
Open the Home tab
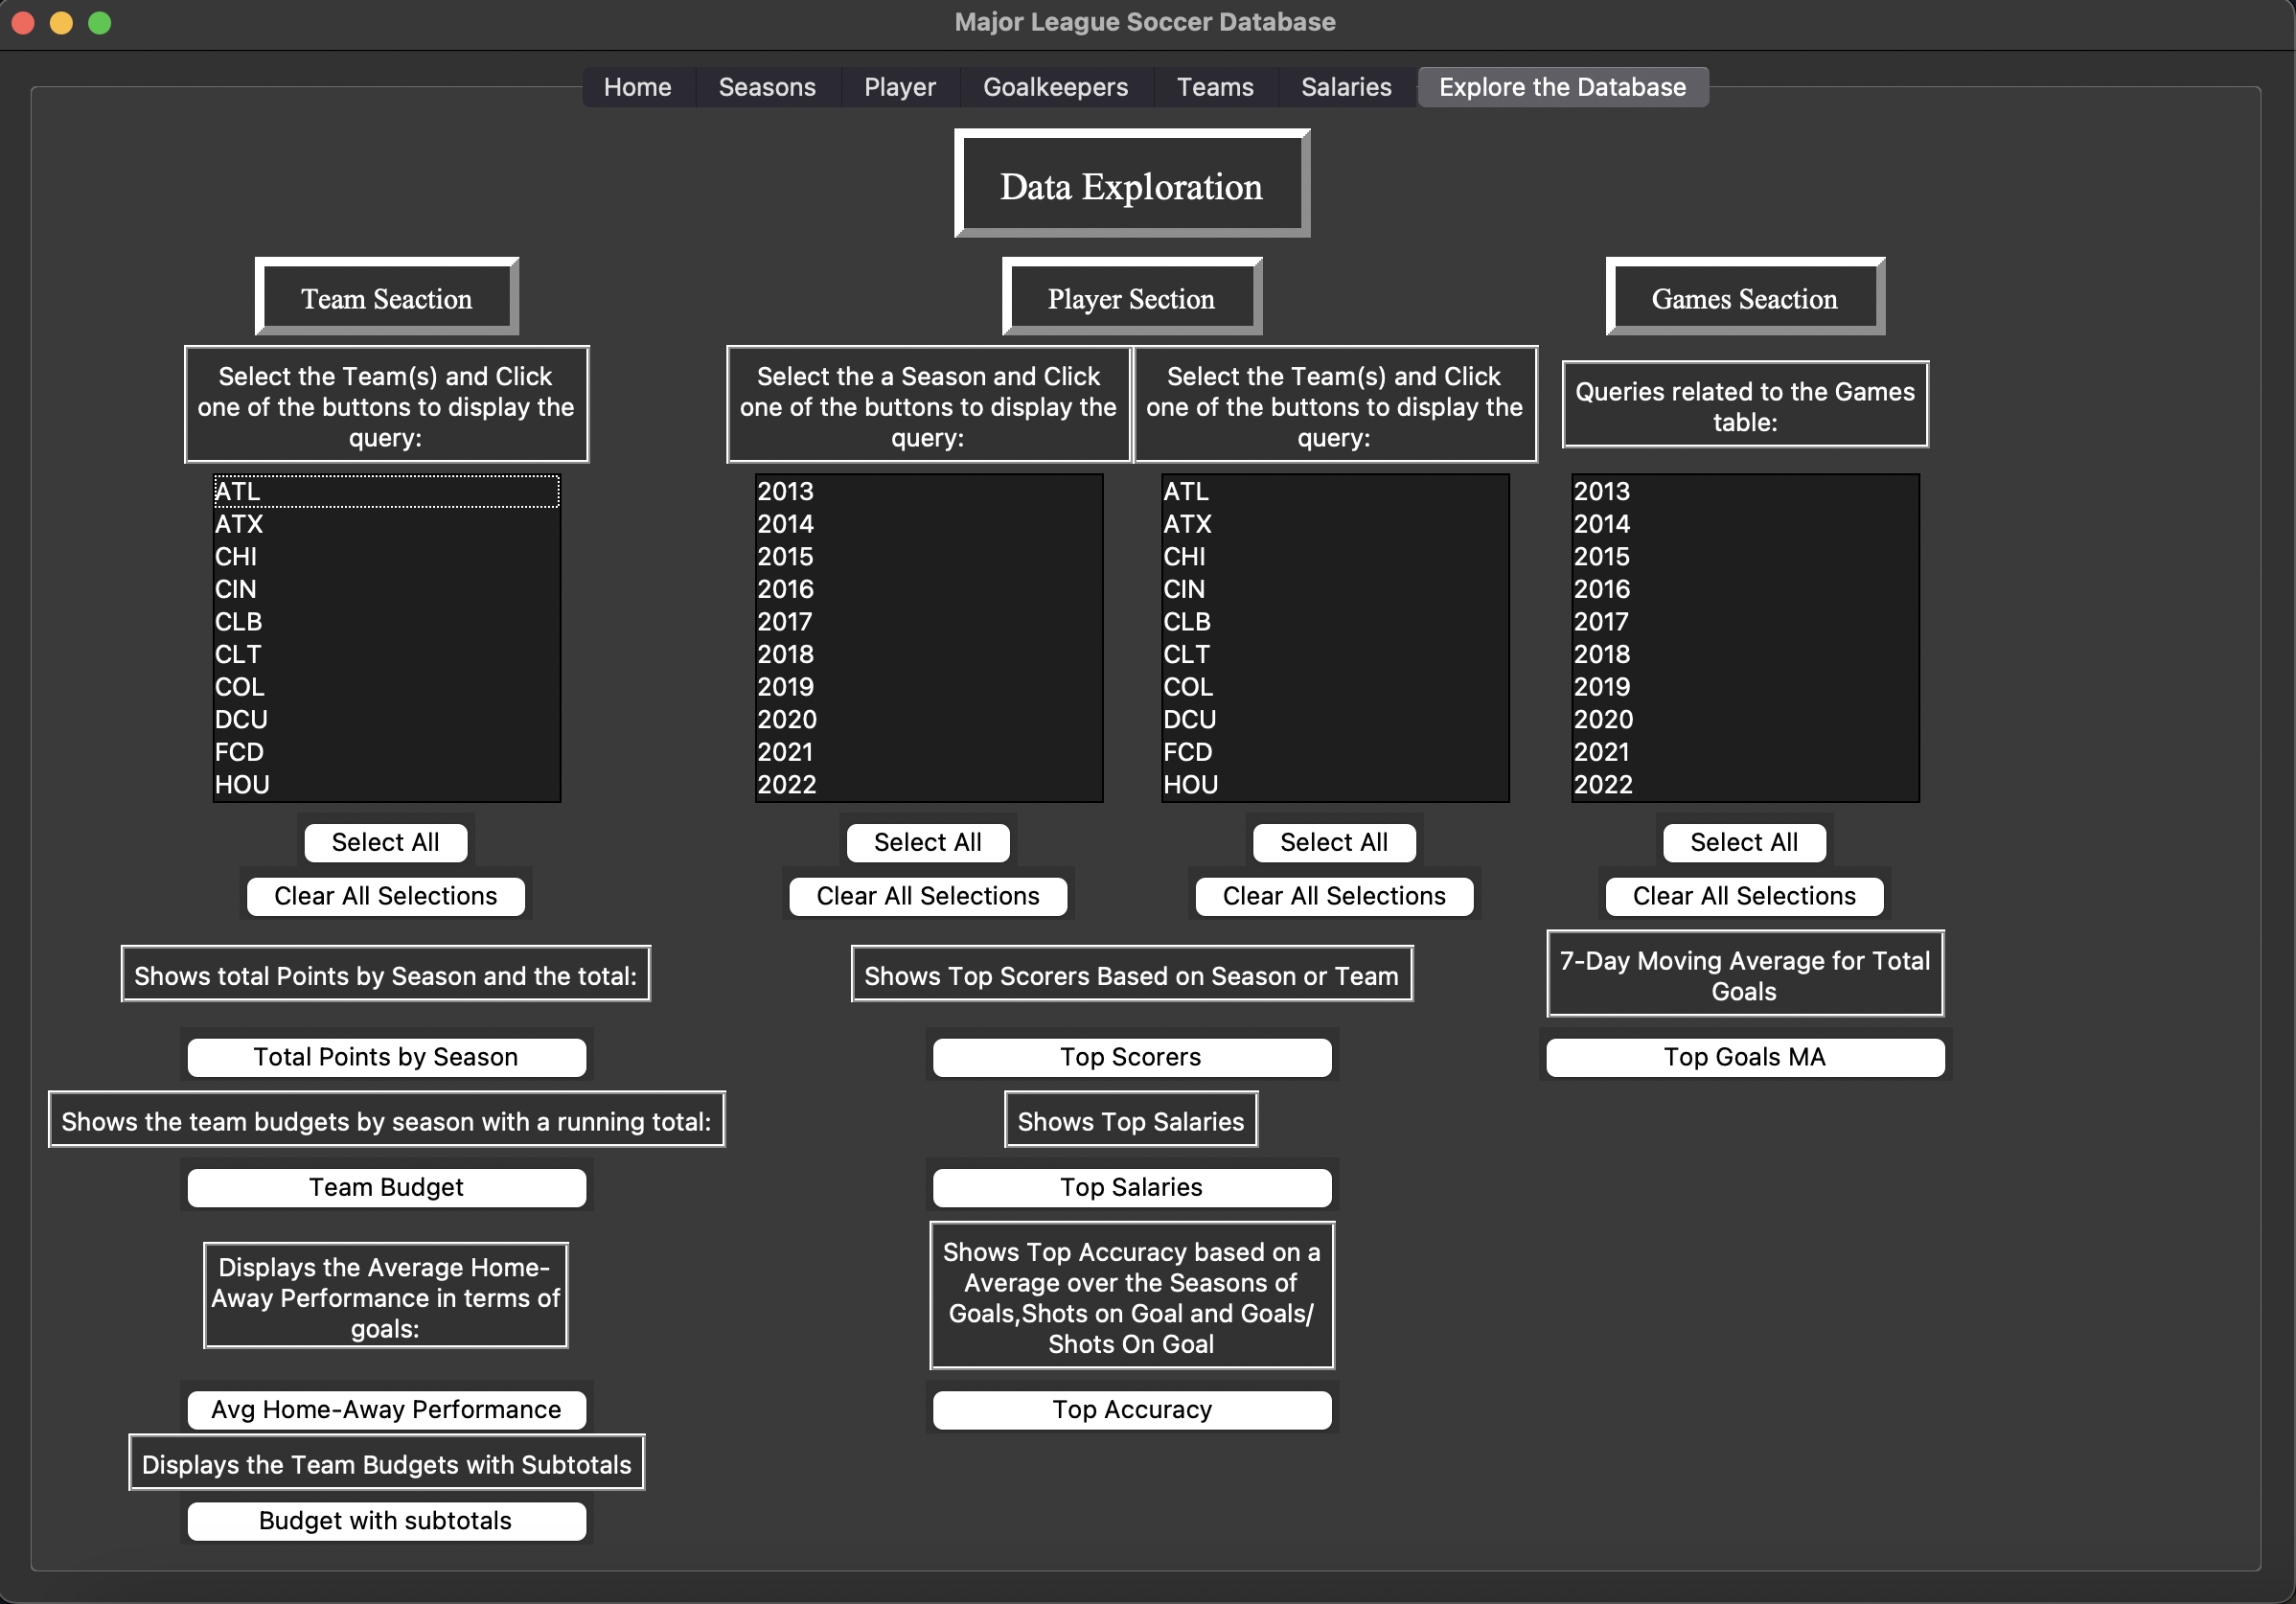pos(637,87)
